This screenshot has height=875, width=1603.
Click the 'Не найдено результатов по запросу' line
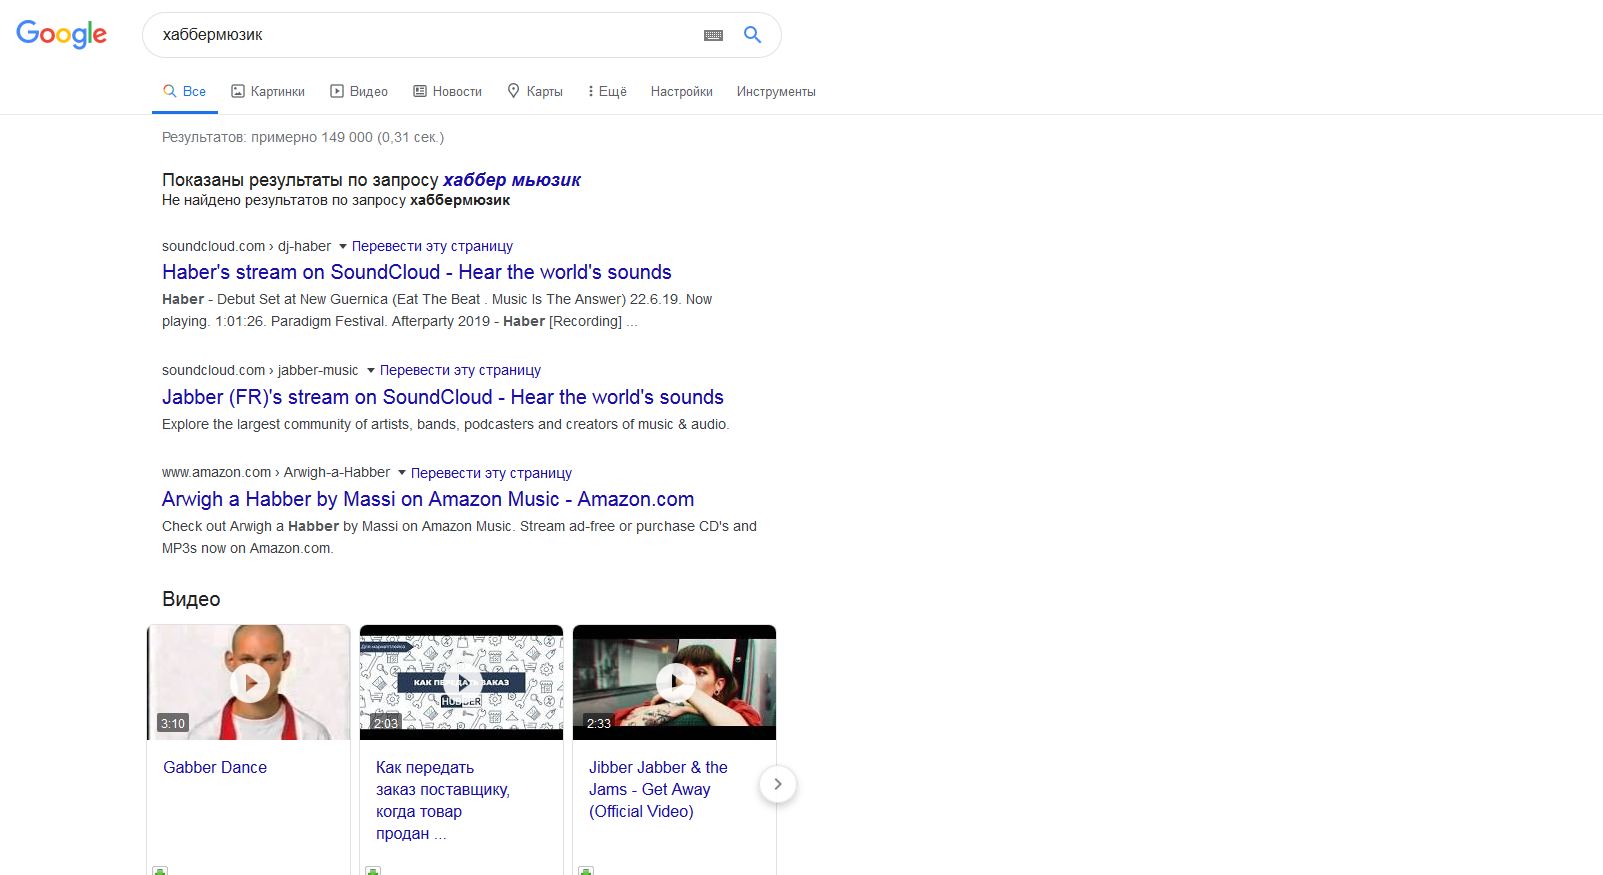(x=336, y=200)
